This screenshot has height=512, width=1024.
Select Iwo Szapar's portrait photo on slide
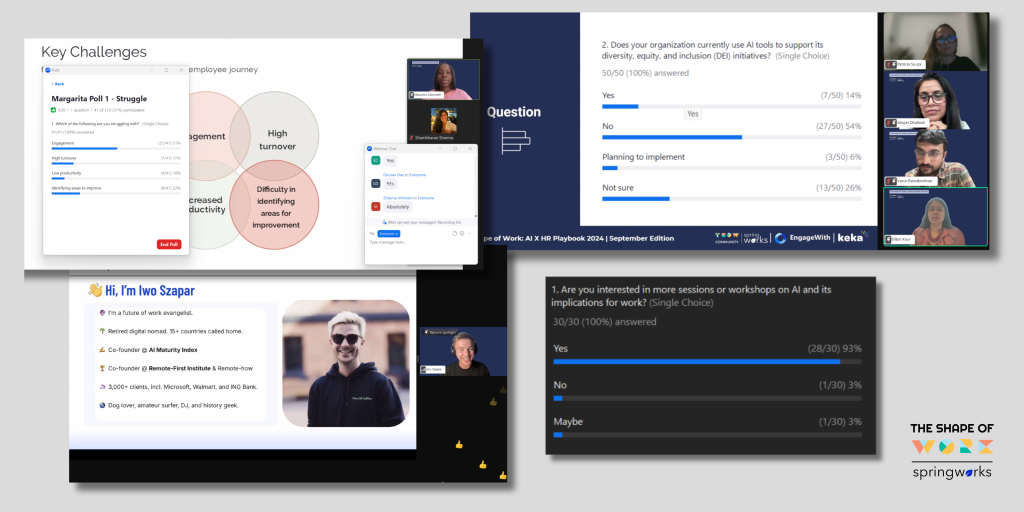pos(345,363)
